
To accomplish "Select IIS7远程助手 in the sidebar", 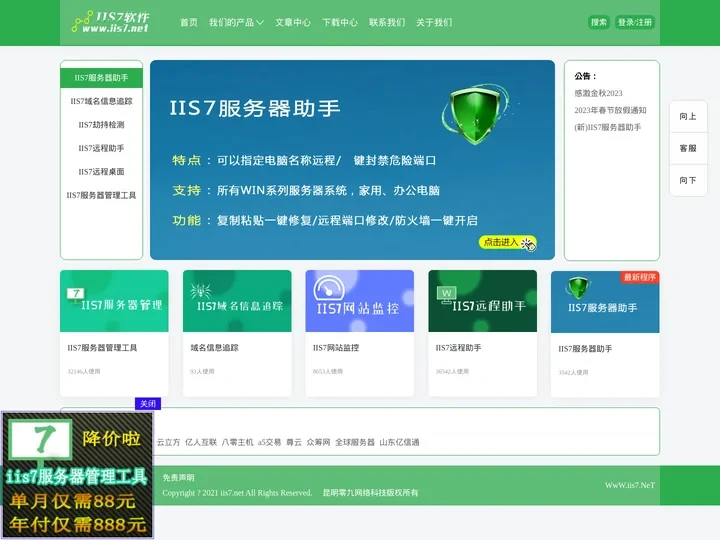I will (101, 148).
